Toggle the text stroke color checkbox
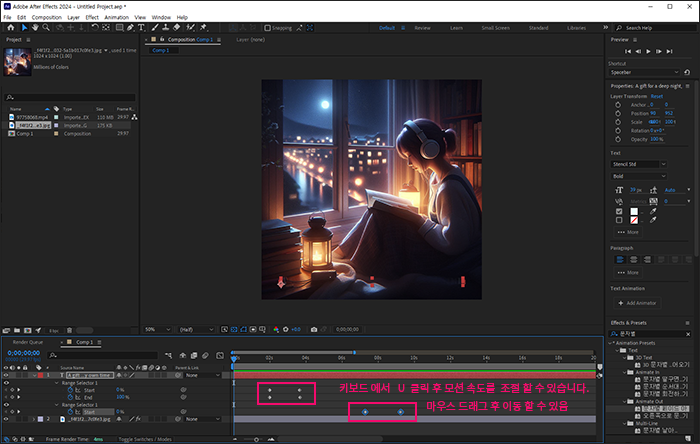Viewport: 700px width, 444px height. point(619,220)
